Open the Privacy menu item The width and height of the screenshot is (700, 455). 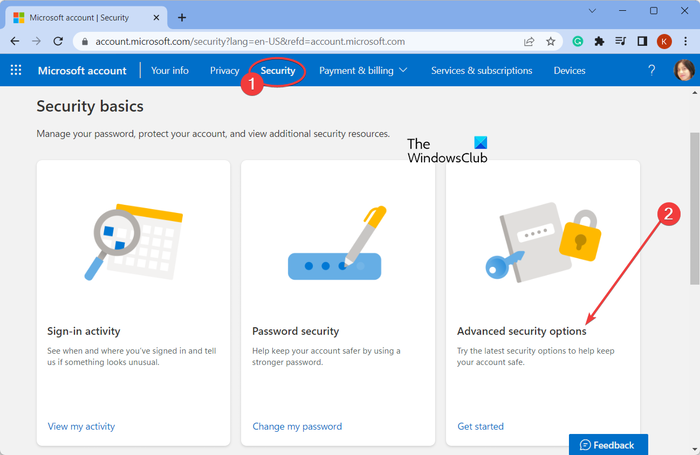pos(225,71)
